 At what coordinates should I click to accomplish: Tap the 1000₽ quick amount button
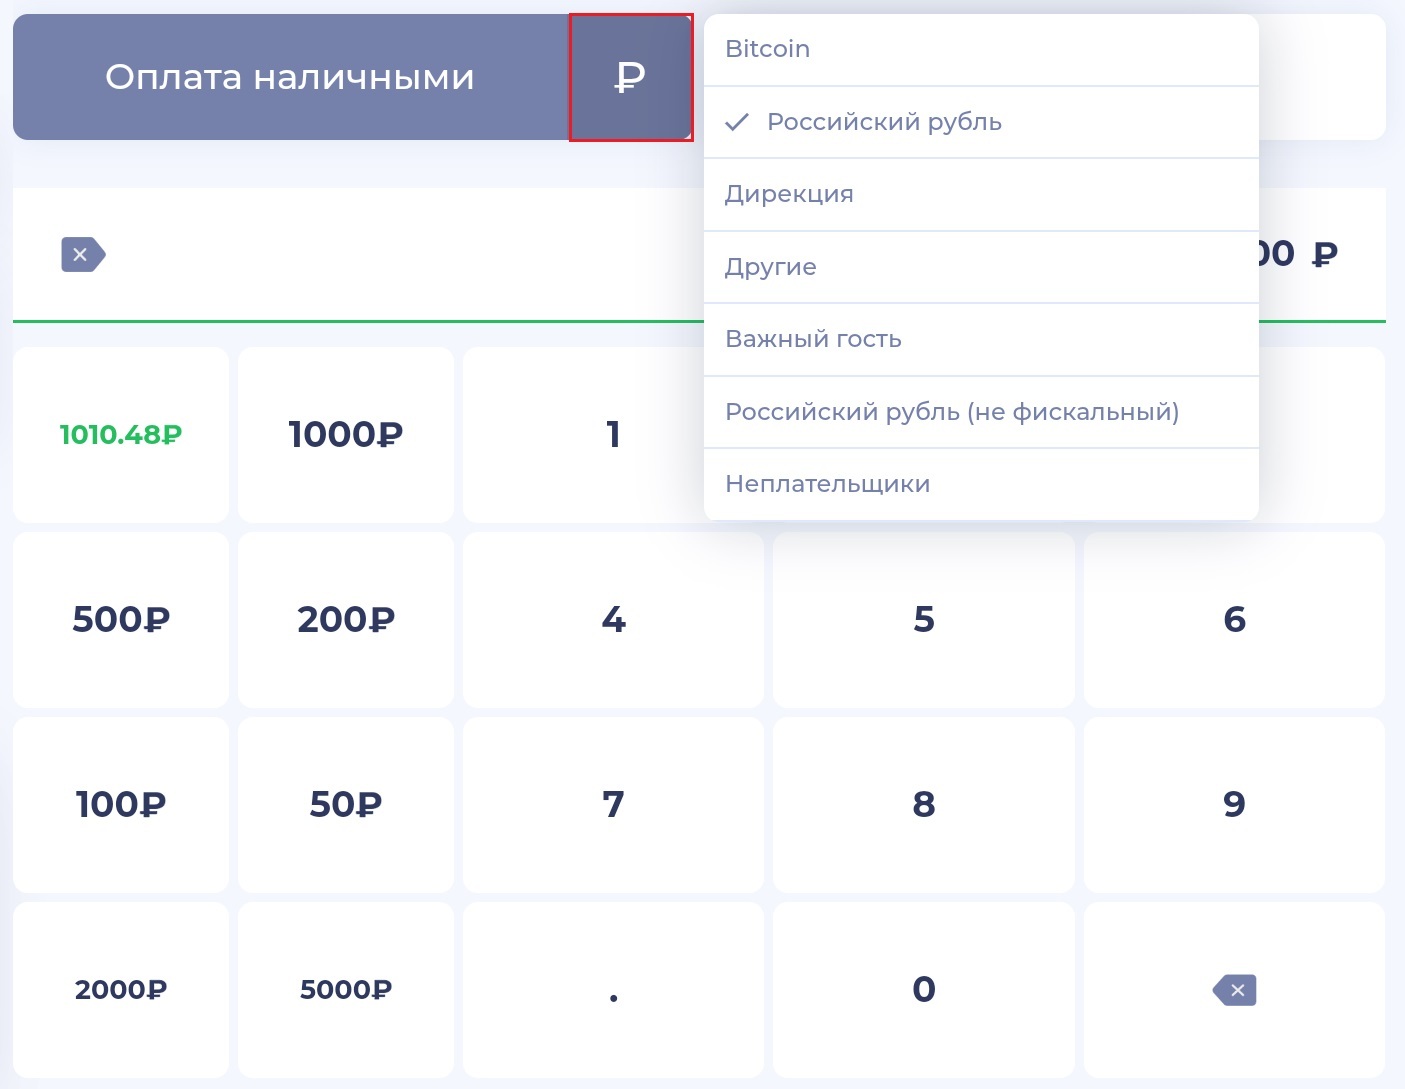[x=346, y=435]
